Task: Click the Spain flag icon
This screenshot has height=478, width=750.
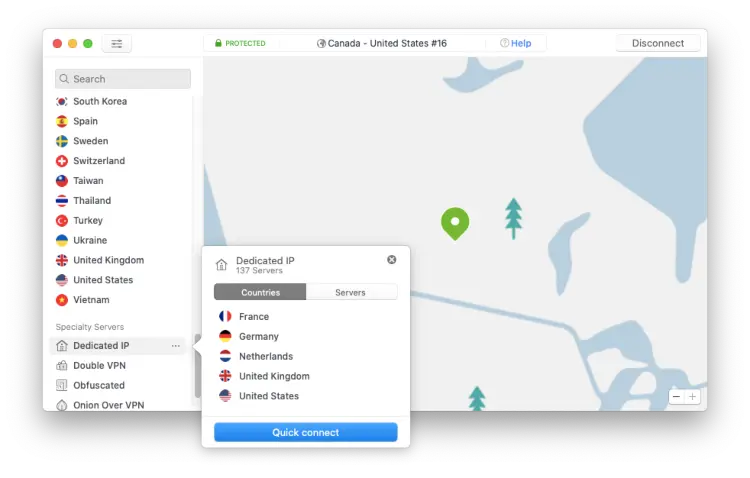Action: pyautogui.click(x=62, y=121)
